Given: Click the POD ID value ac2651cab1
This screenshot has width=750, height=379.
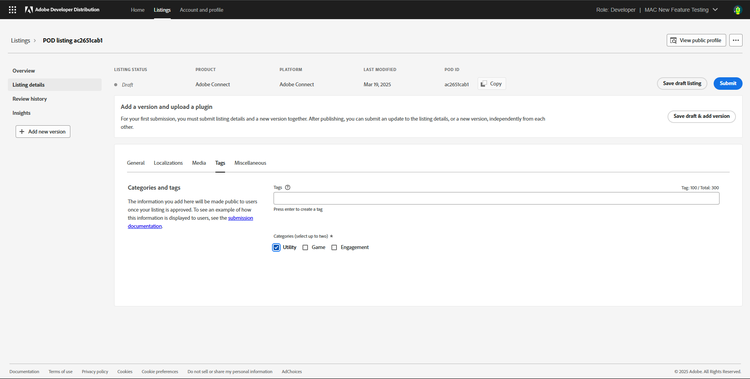Looking at the screenshot, I should coord(456,84).
